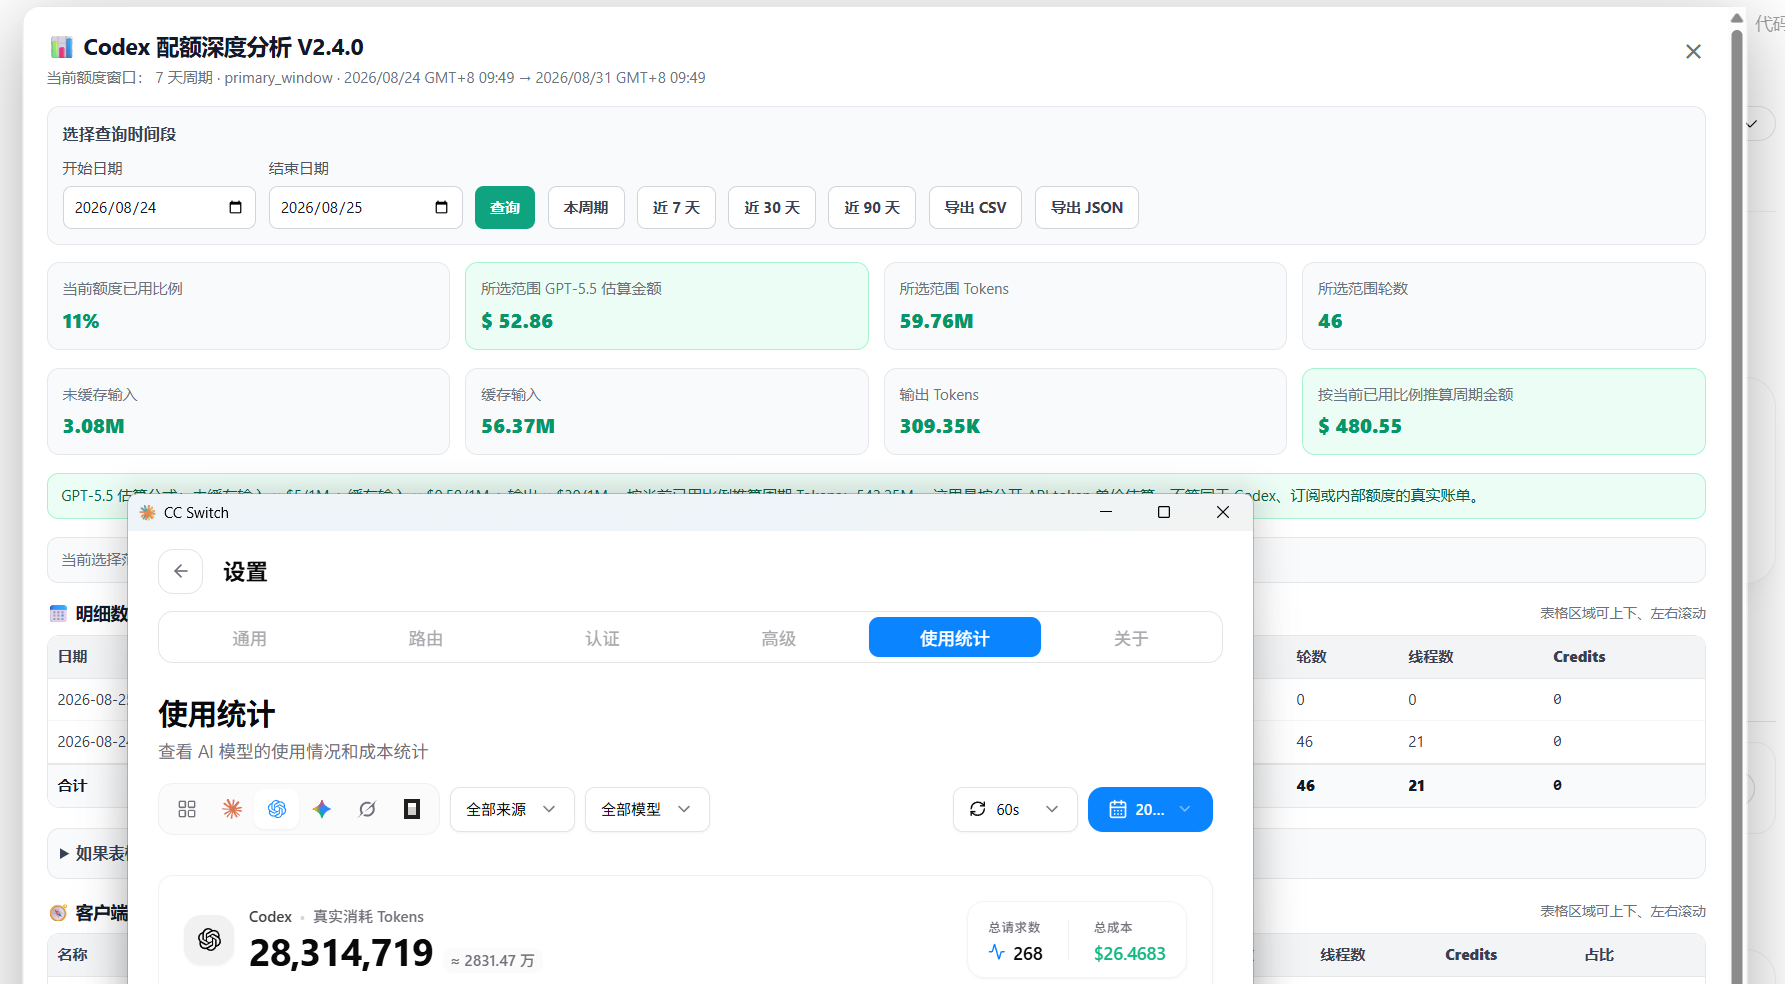Click the 合计 total row label

(x=73, y=785)
